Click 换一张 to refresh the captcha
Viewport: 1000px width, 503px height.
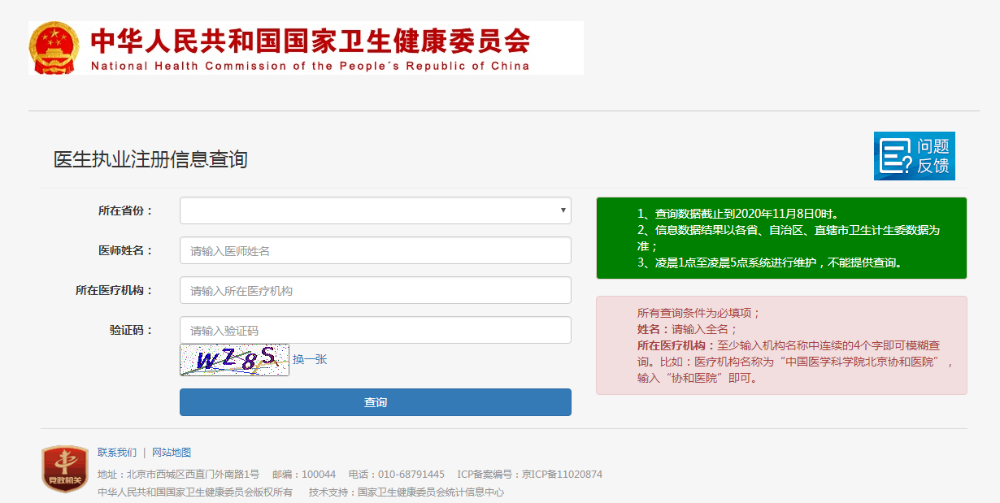[309, 359]
